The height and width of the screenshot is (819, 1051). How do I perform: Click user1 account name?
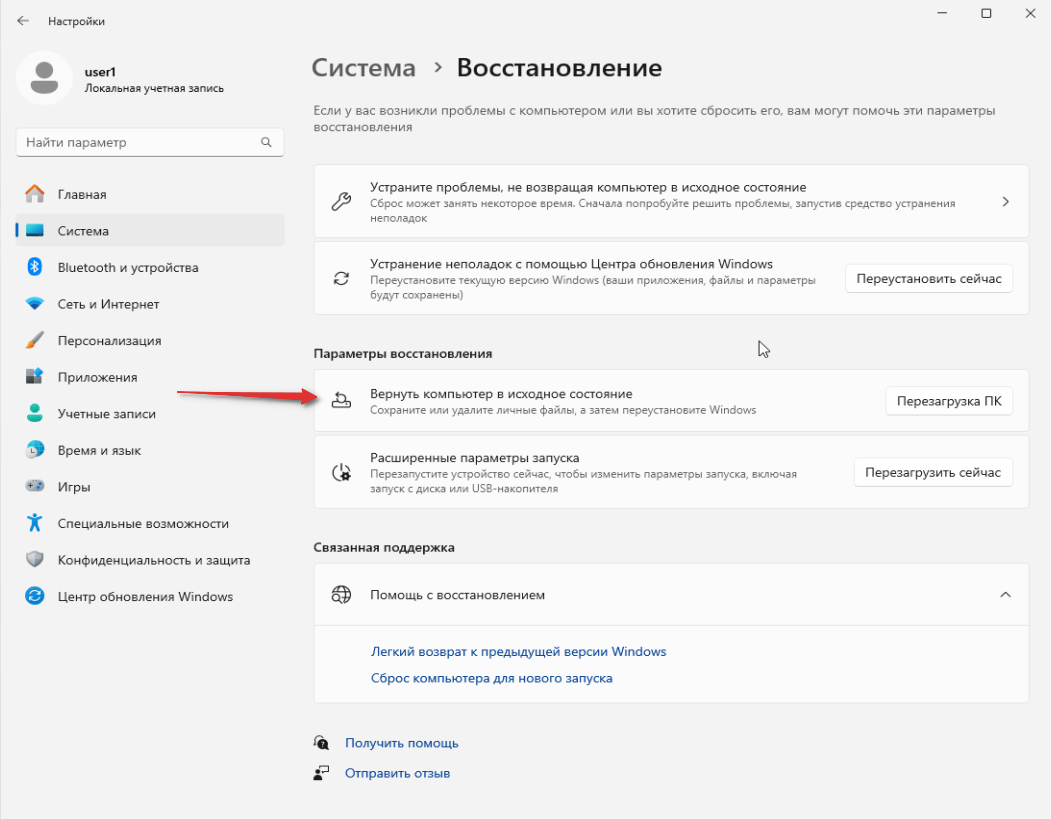click(x=101, y=72)
